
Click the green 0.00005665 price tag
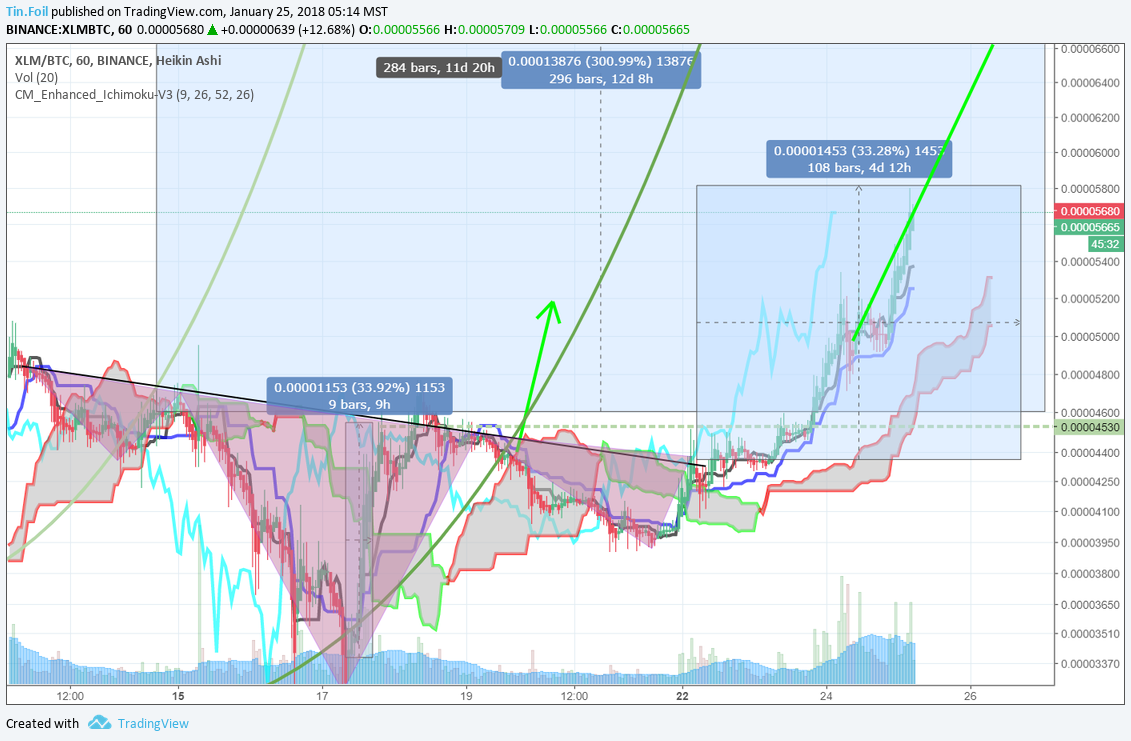(1091, 227)
